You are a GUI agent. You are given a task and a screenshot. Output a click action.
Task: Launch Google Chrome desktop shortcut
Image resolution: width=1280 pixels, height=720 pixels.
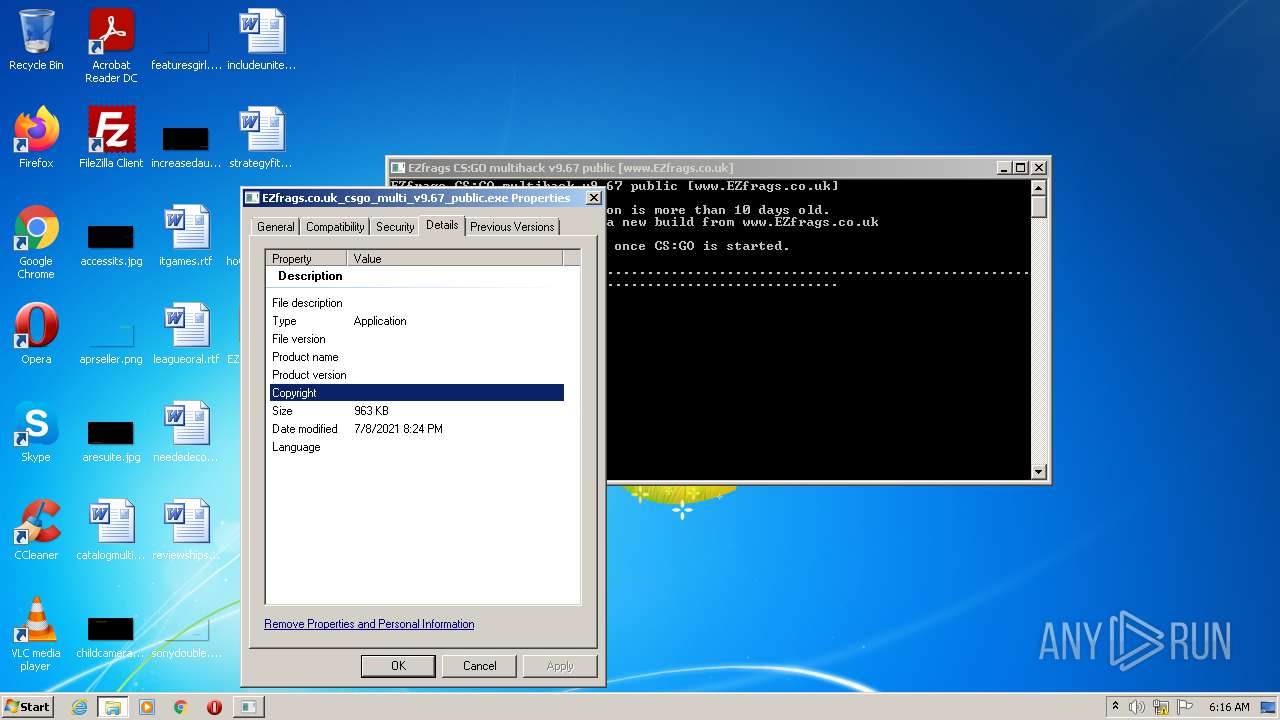pyautogui.click(x=36, y=242)
